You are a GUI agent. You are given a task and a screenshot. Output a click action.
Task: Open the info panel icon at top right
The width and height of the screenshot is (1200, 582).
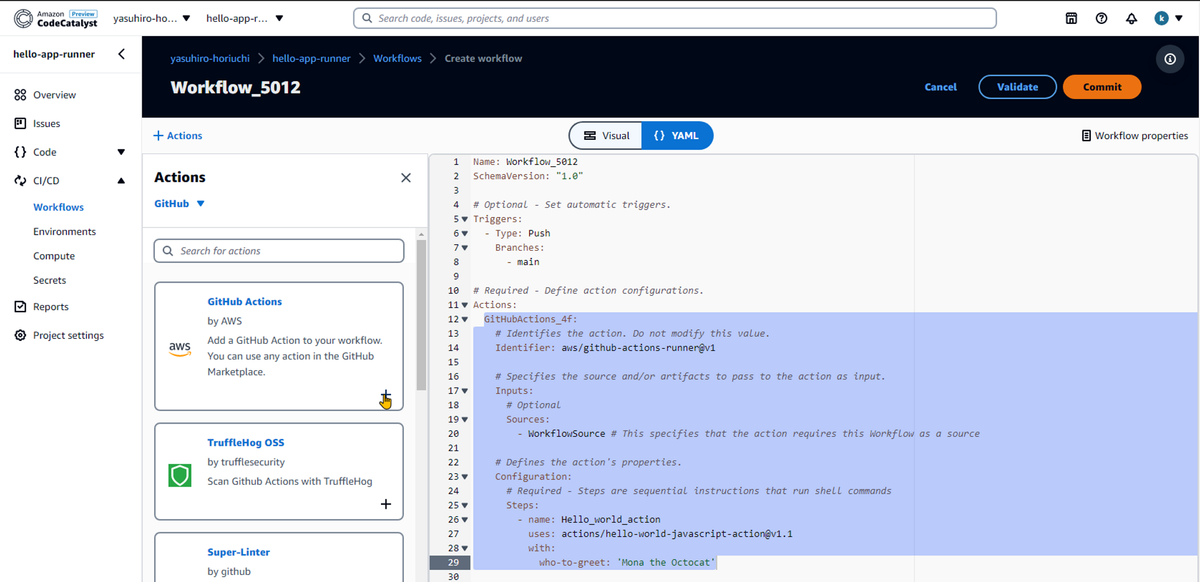click(1170, 58)
